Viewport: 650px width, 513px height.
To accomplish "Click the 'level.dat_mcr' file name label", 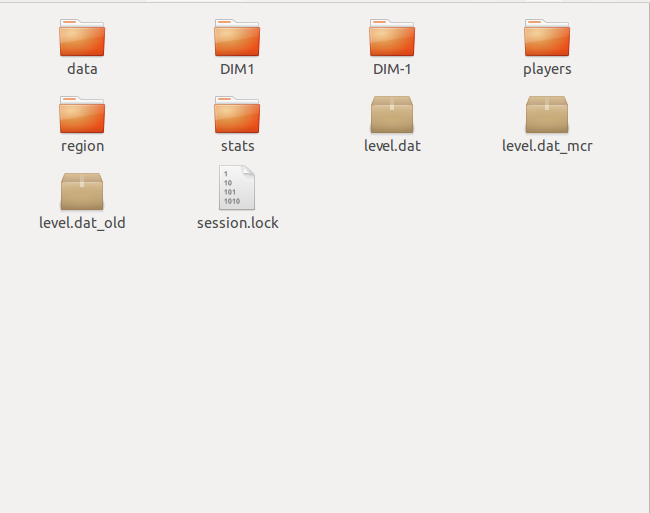I will (547, 146).
